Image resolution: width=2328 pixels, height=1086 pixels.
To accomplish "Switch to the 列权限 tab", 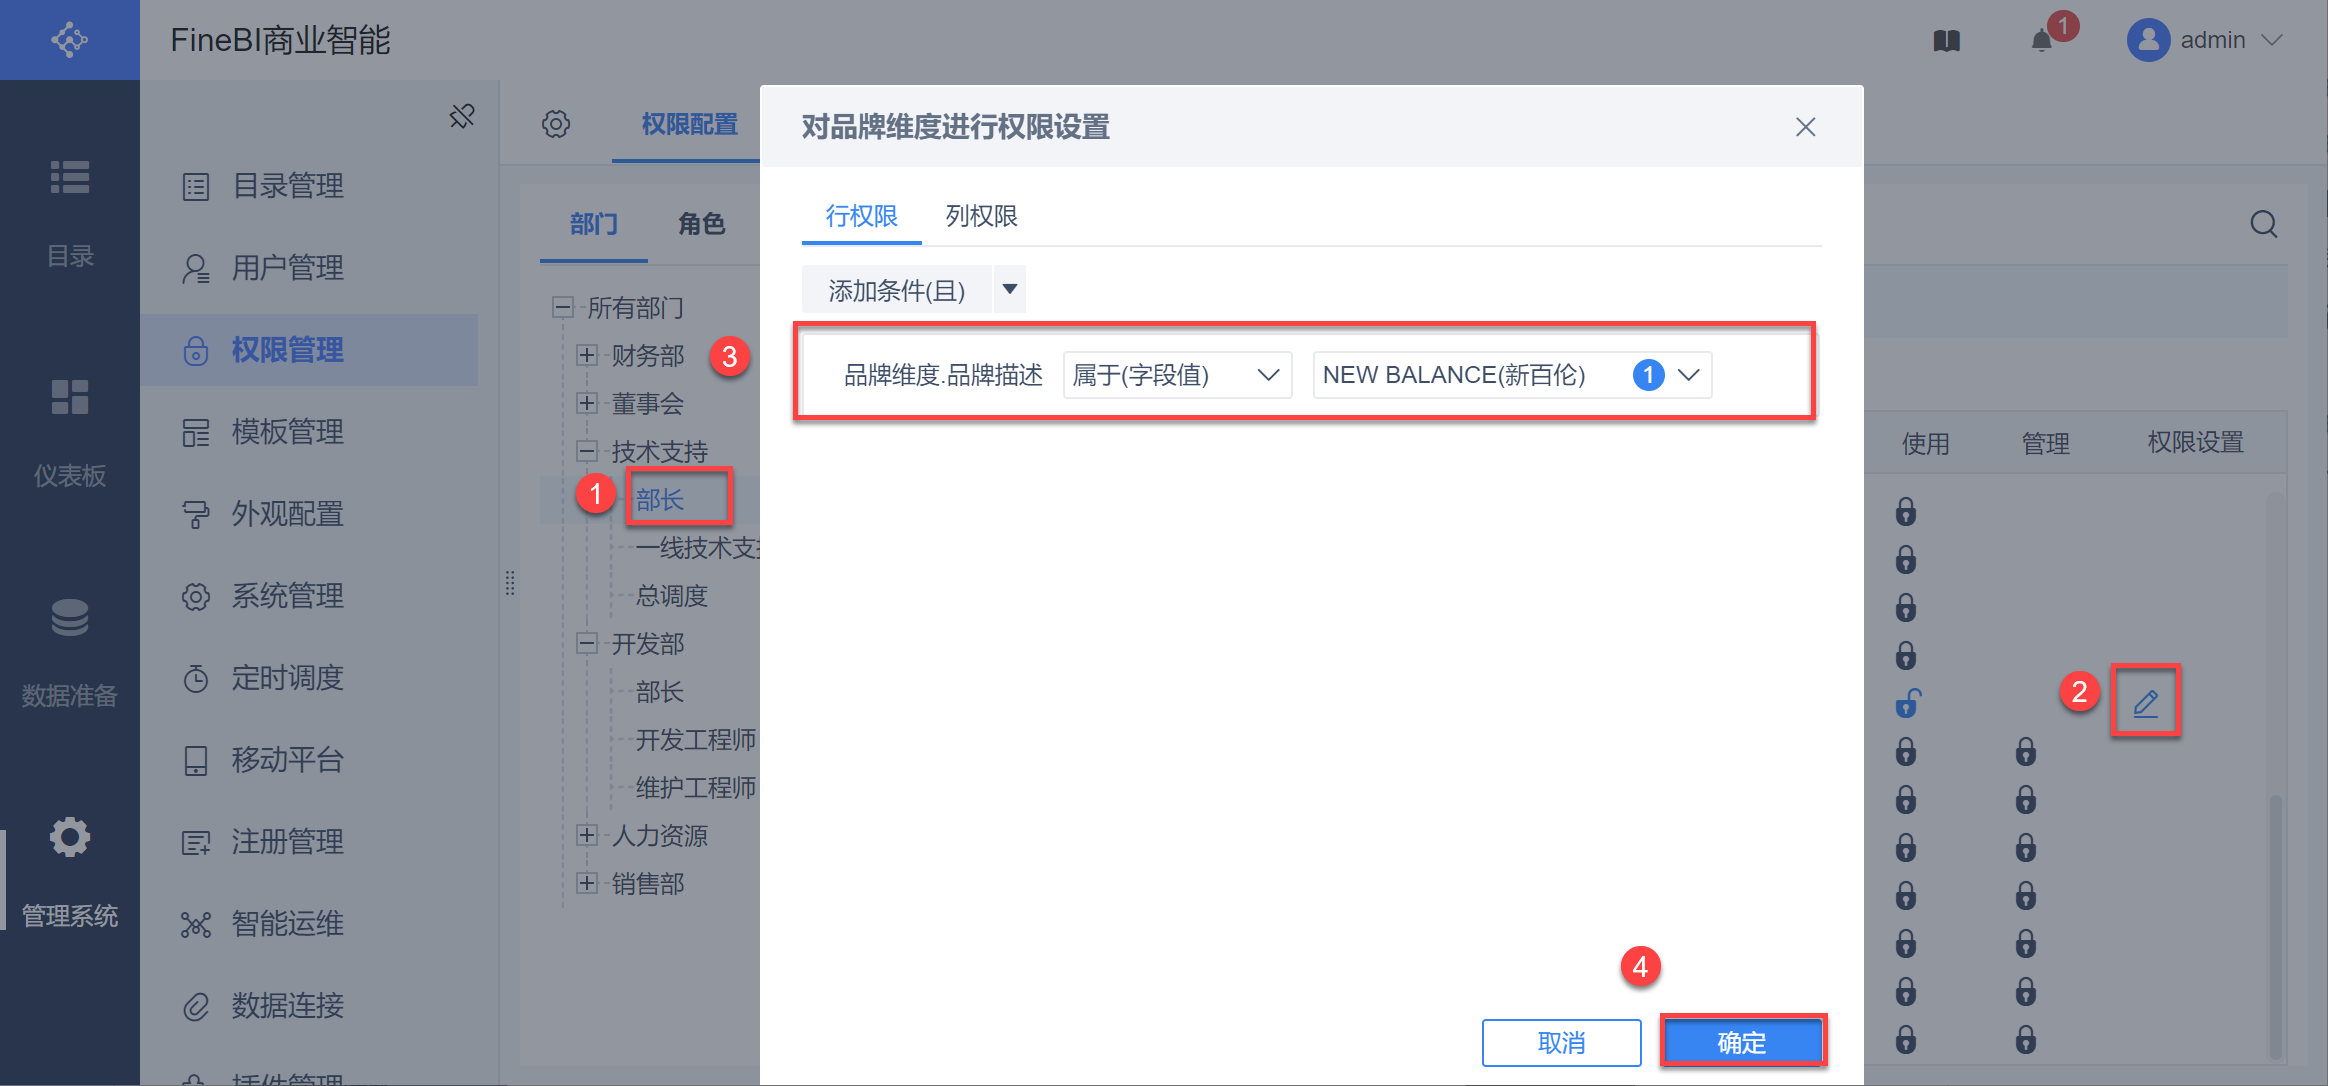I will [x=981, y=216].
